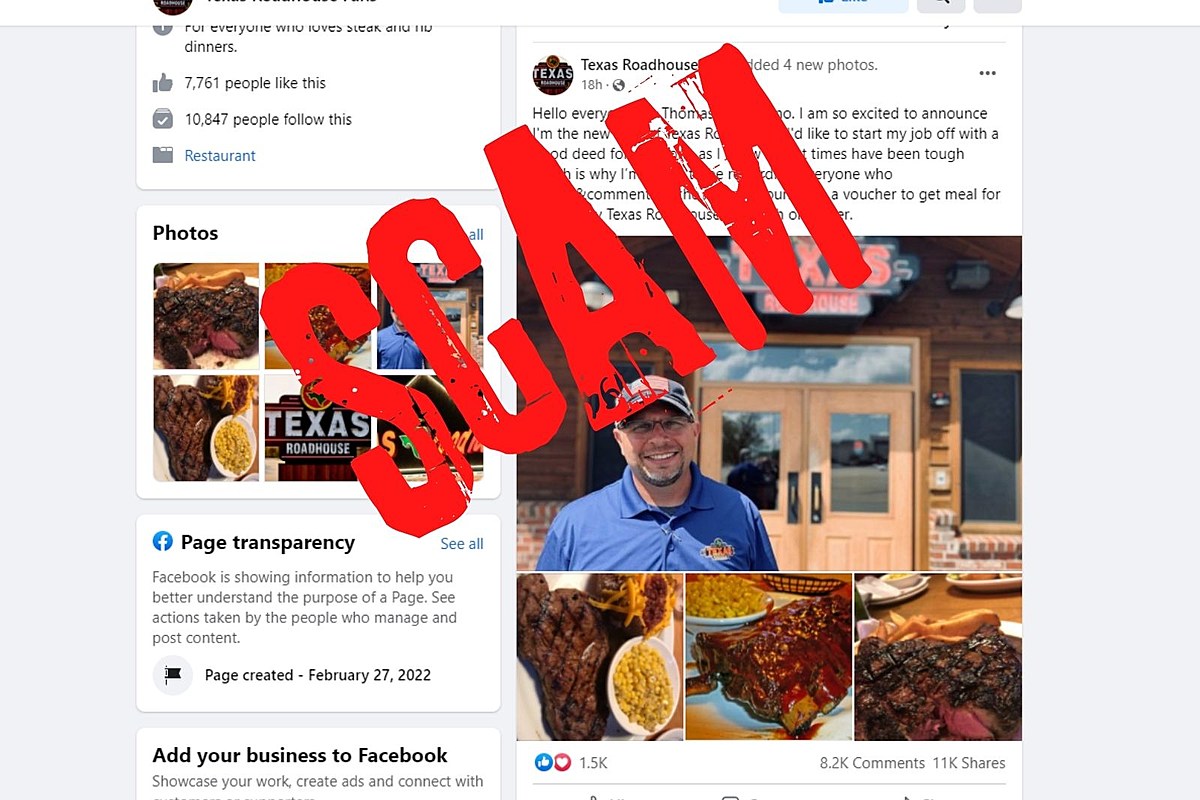The width and height of the screenshot is (1200, 800).
Task: Click the flag icon next to Page created
Action: point(173,675)
